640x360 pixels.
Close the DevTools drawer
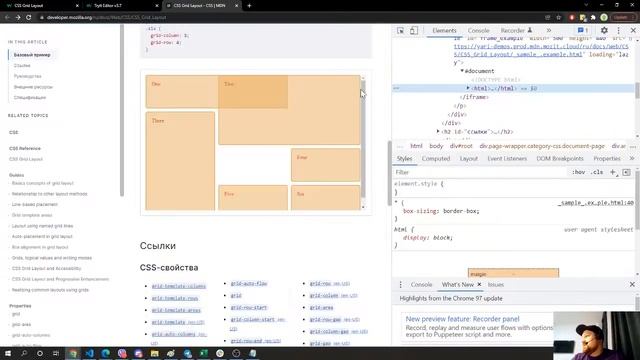pos(632,284)
